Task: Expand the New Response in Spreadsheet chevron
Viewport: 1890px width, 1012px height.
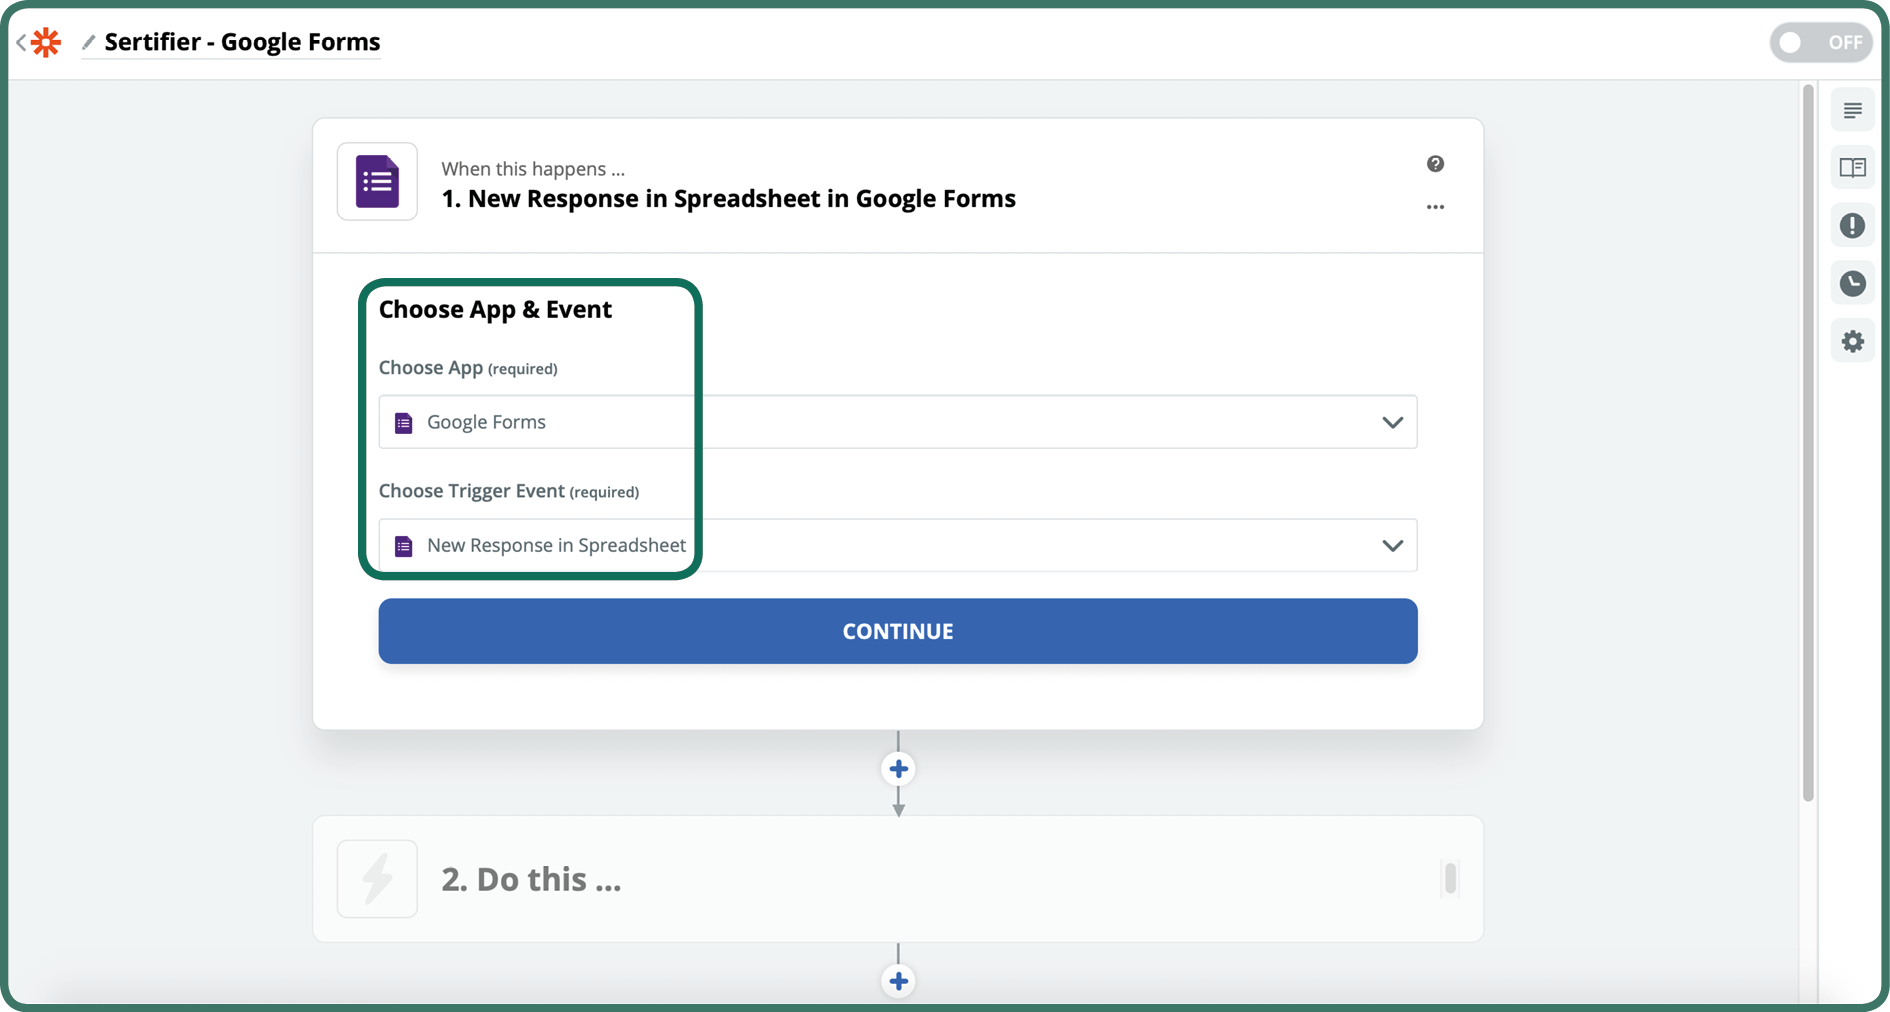Action: click(x=1392, y=546)
